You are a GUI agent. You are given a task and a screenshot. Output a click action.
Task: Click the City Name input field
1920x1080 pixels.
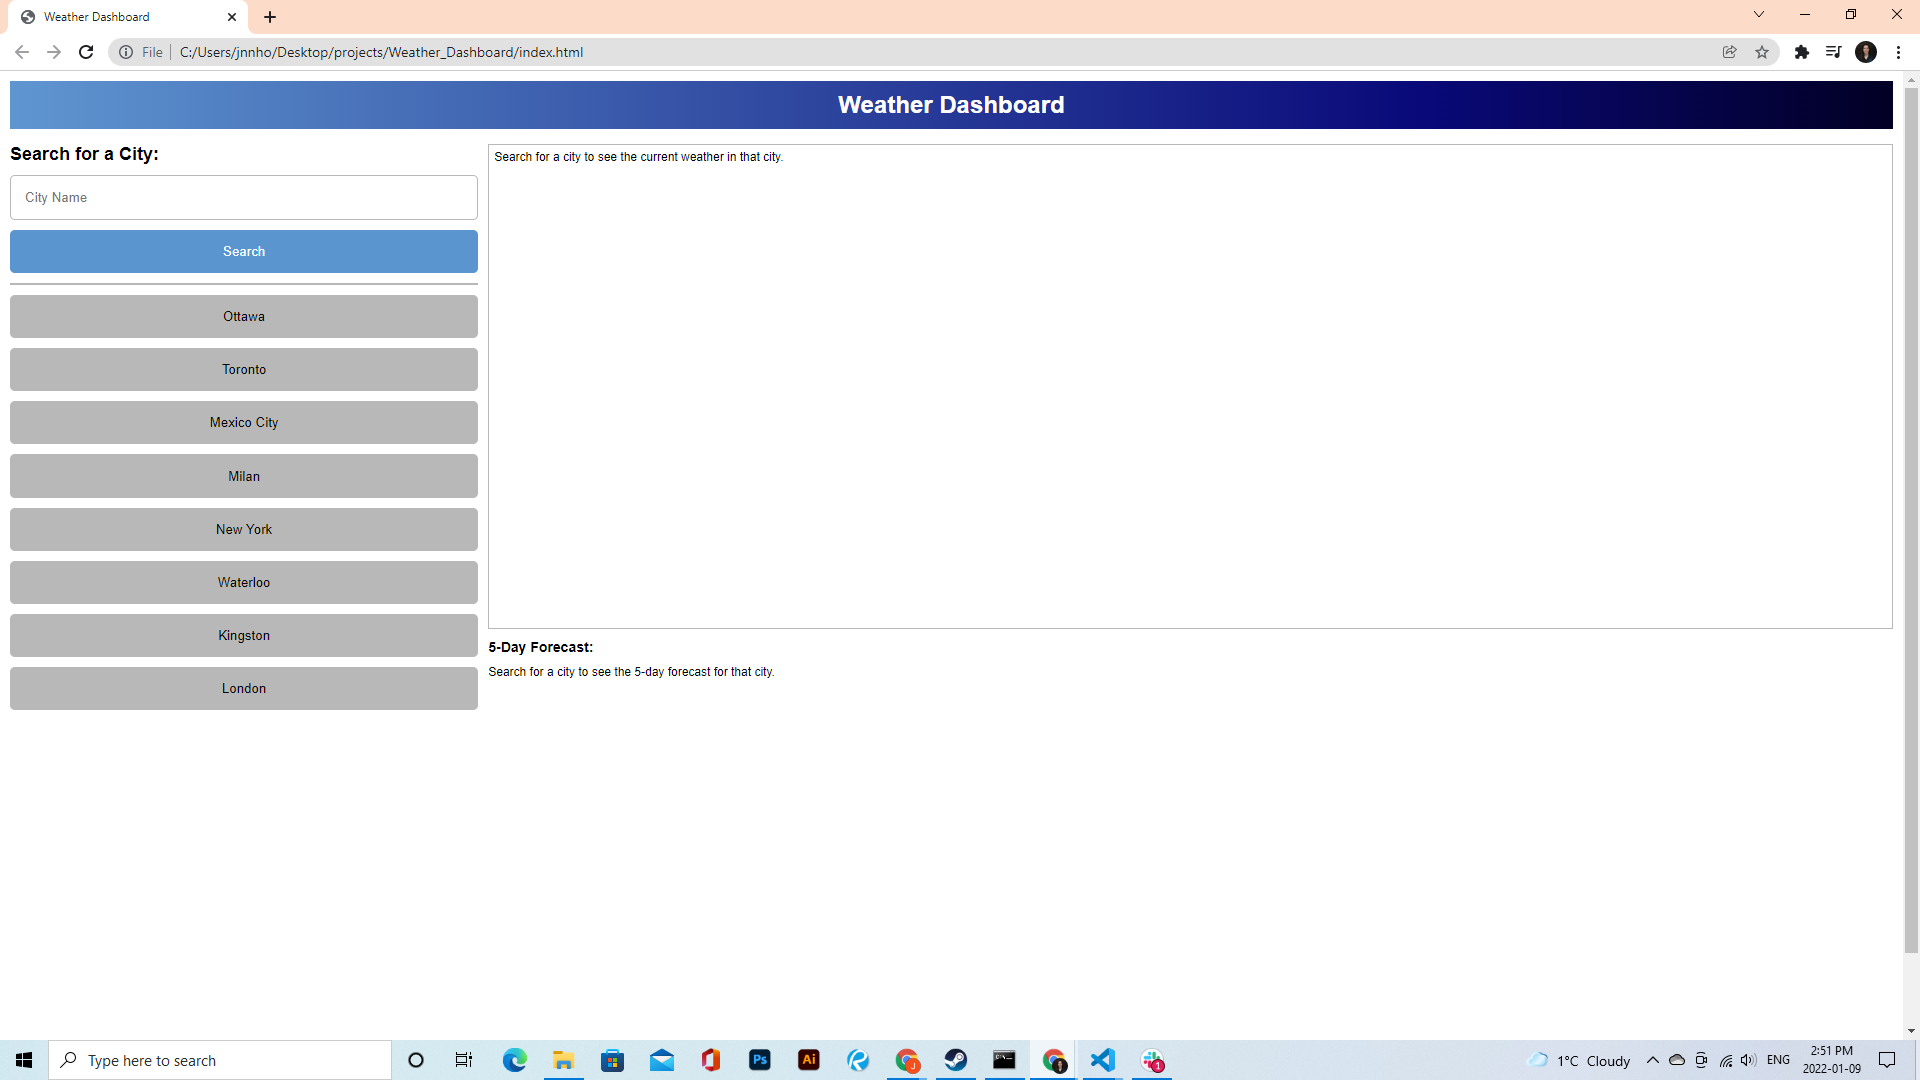(244, 198)
